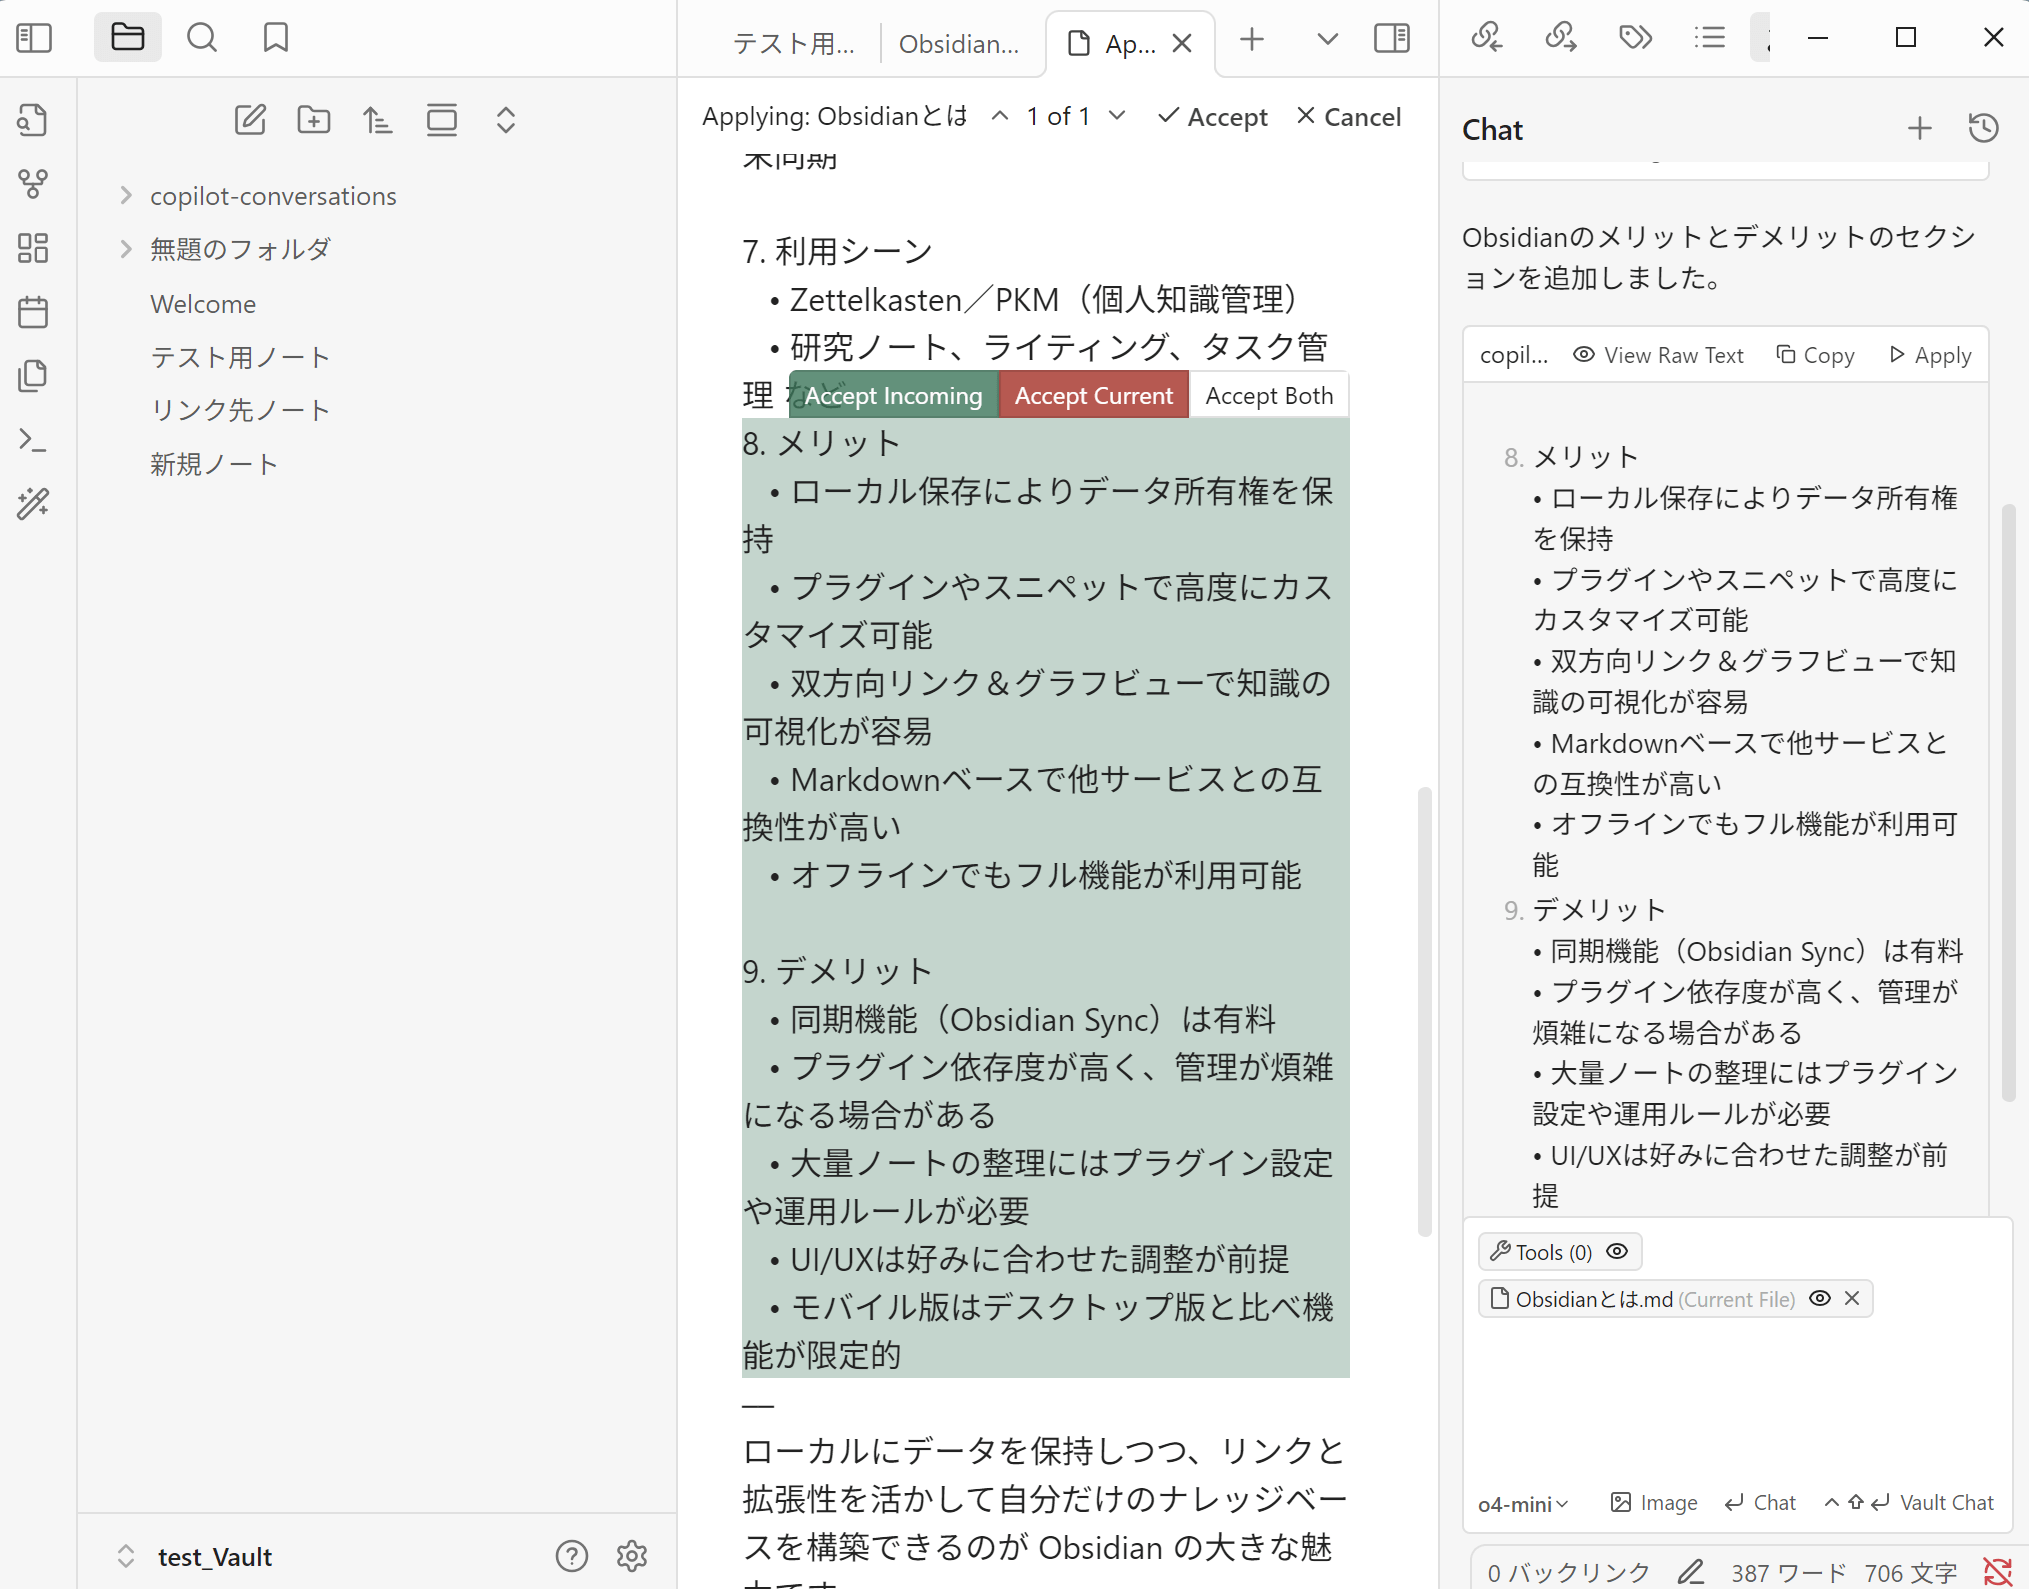Open the bookmarks panel
The width and height of the screenshot is (2029, 1589).
(x=276, y=38)
